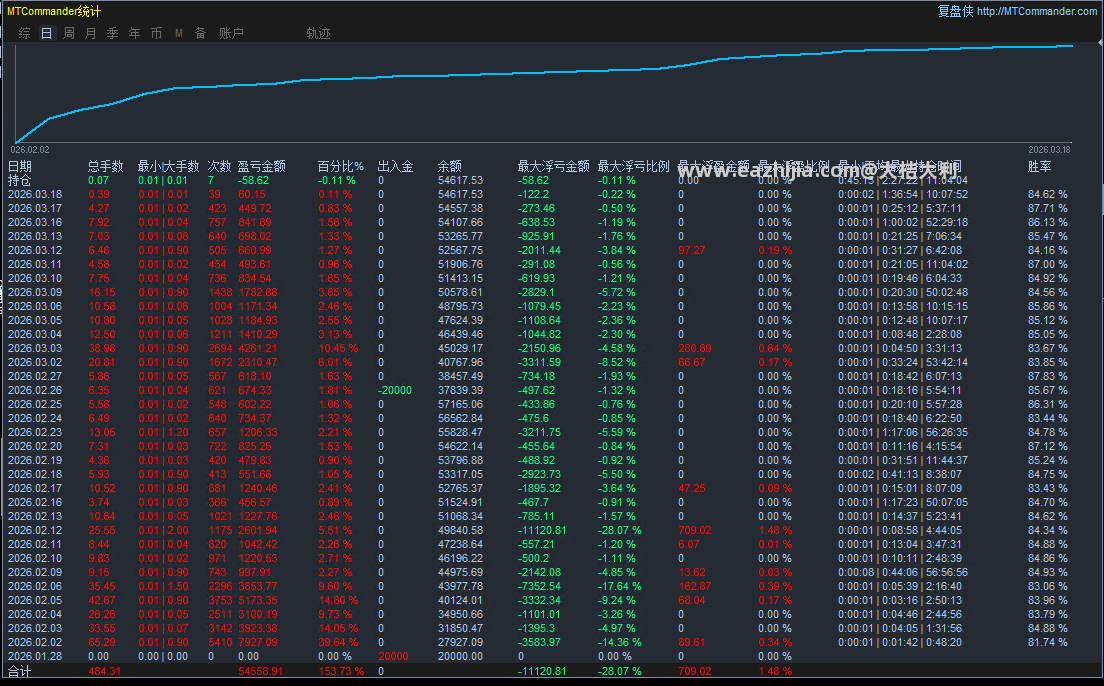Click the 日期 column header
The width and height of the screenshot is (1104, 686).
click(x=20, y=166)
